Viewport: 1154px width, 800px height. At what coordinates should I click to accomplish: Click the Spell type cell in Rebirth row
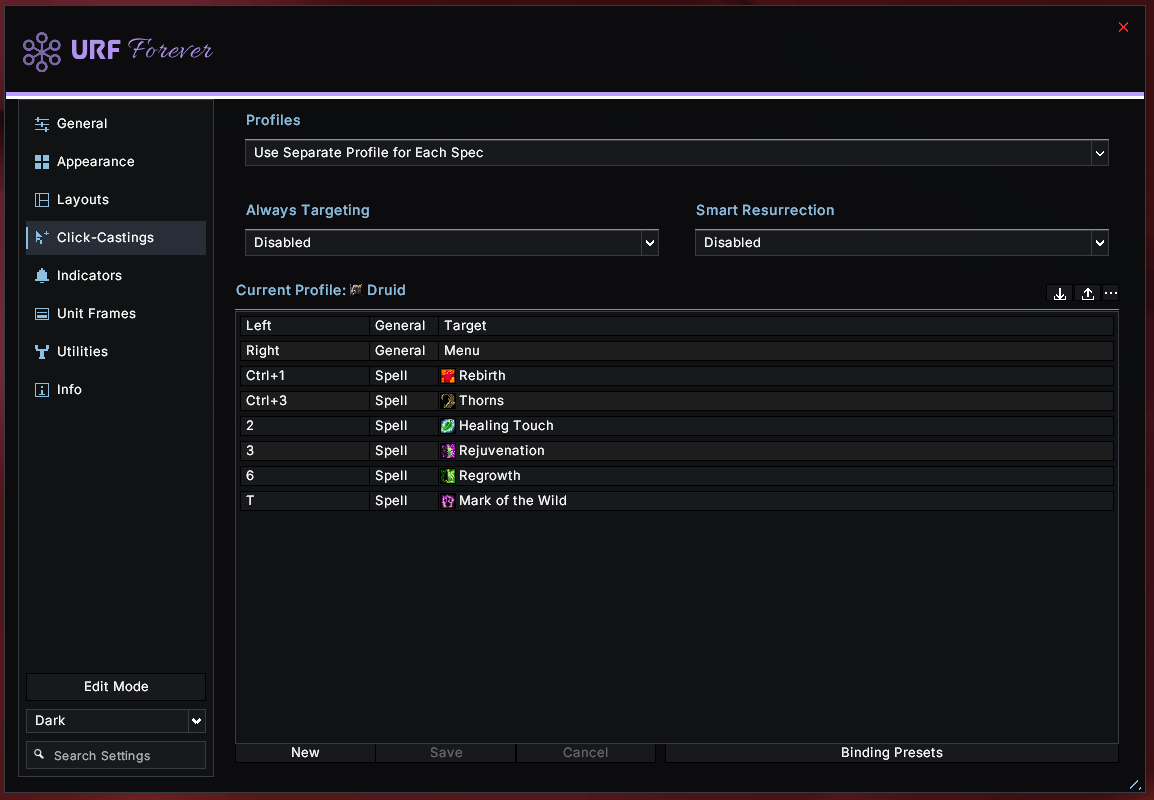pyautogui.click(x=403, y=376)
